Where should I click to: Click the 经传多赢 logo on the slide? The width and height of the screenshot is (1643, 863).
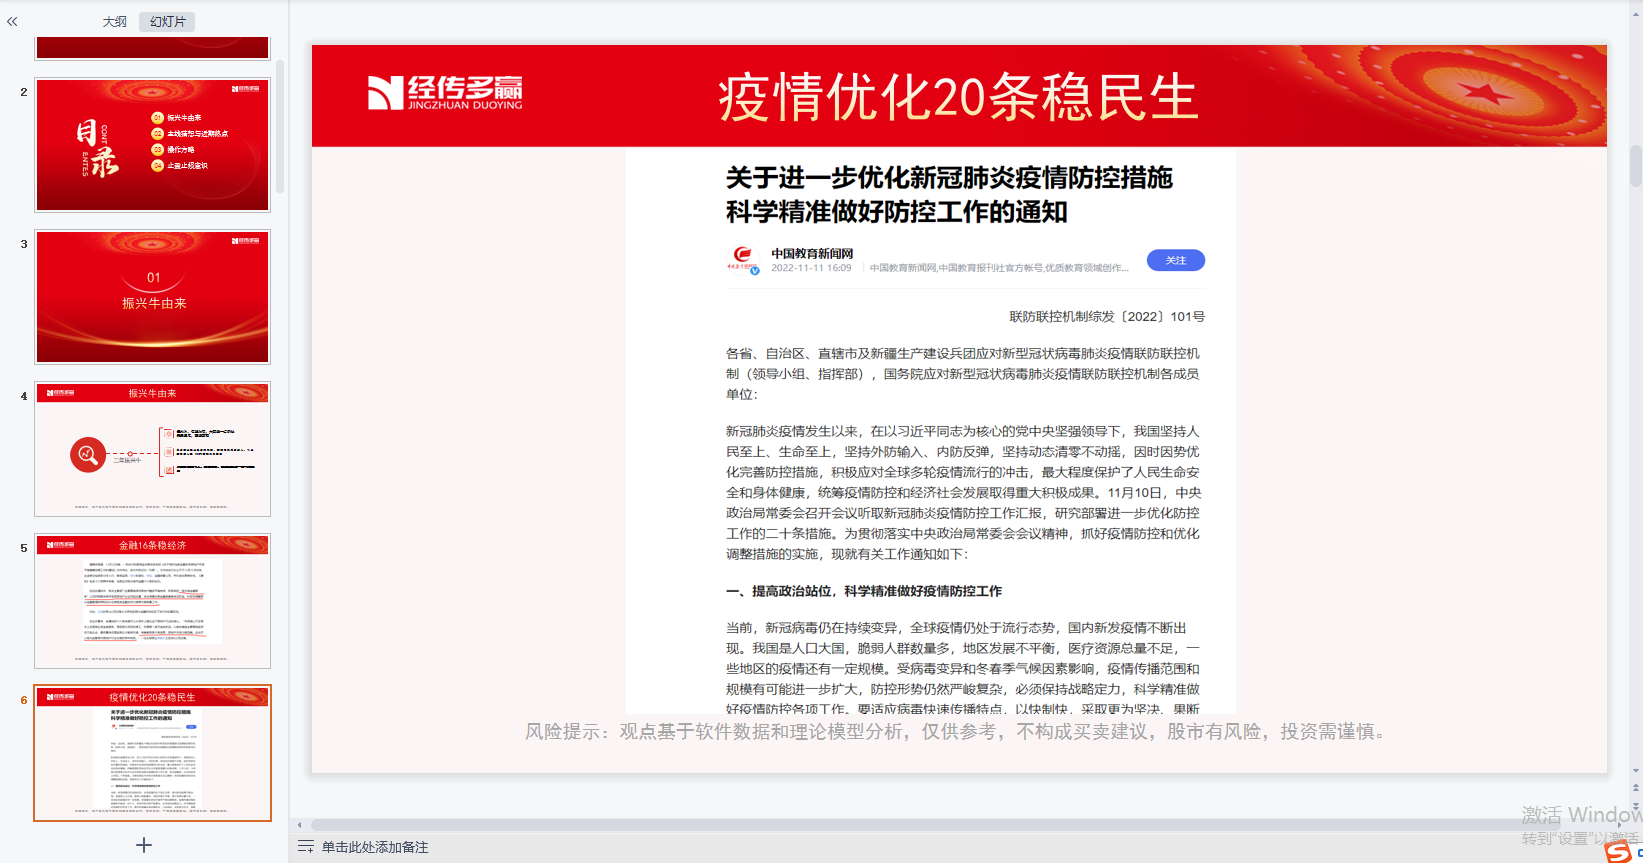tap(445, 93)
